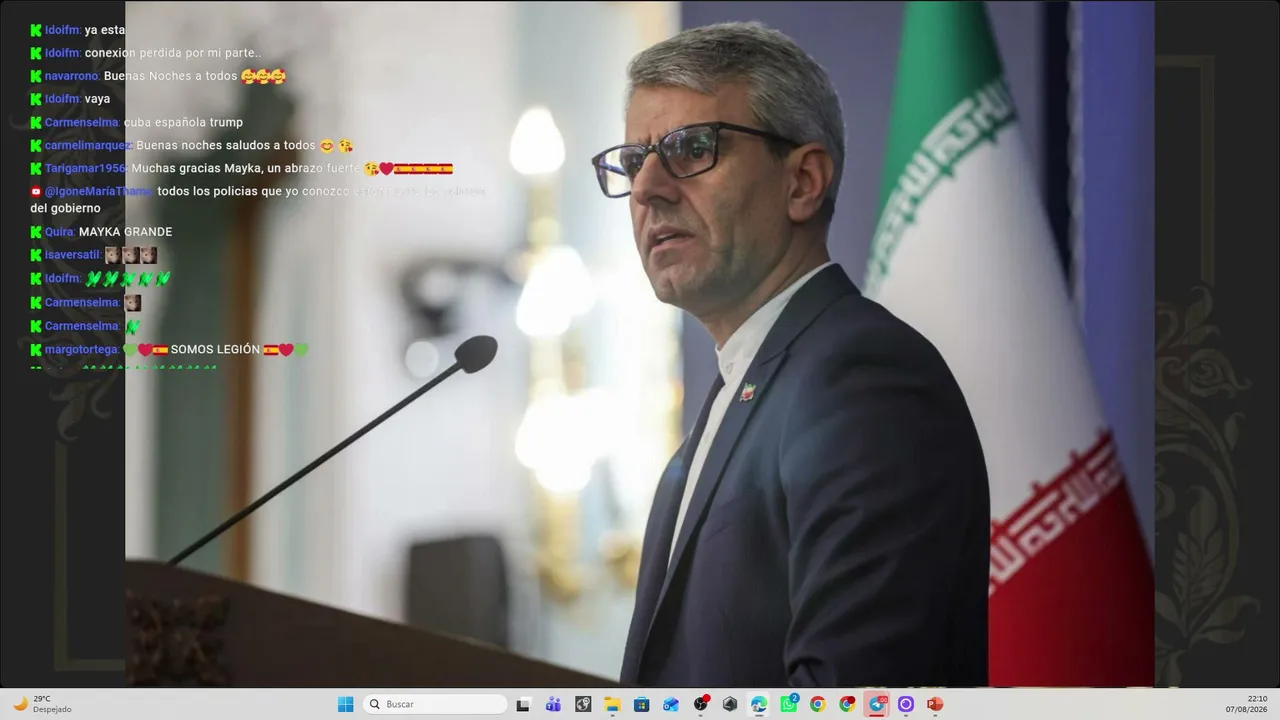Image resolution: width=1280 pixels, height=720 pixels.
Task: Click the Kick icon beside Tarigamar1956
Action: coord(36,168)
